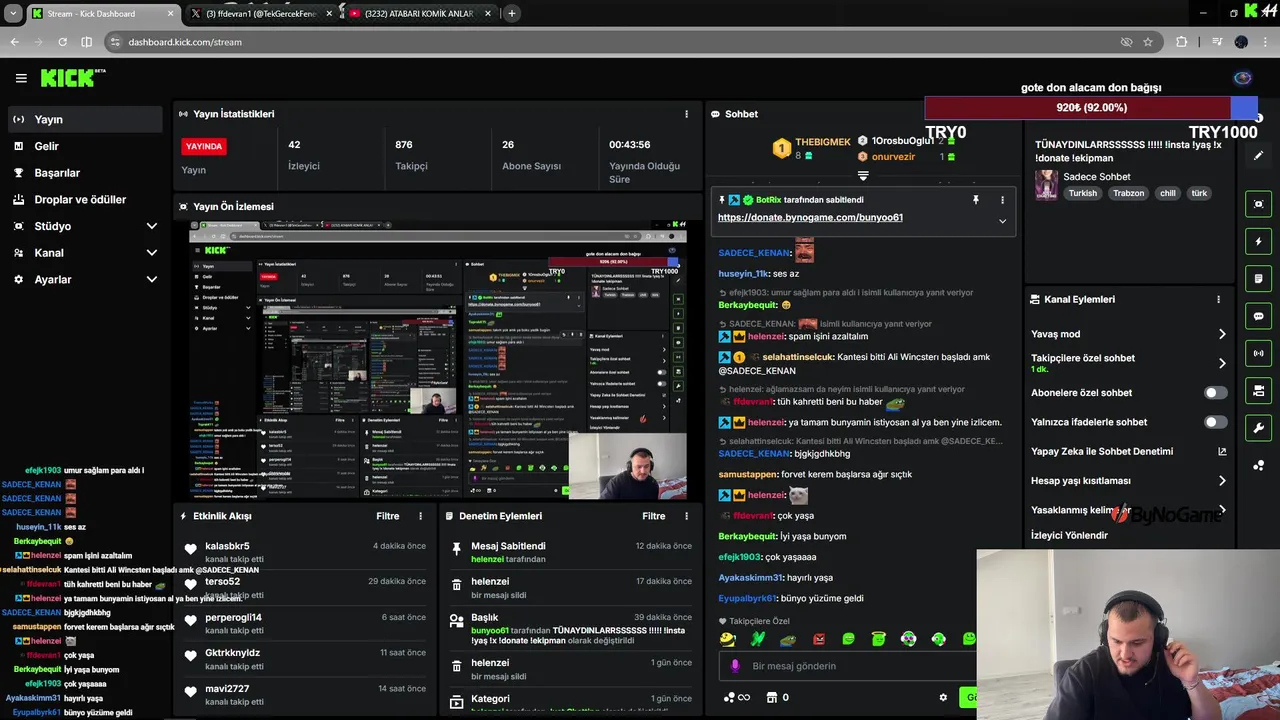Open Takipçilere özel sohbet settings

tap(1128, 363)
